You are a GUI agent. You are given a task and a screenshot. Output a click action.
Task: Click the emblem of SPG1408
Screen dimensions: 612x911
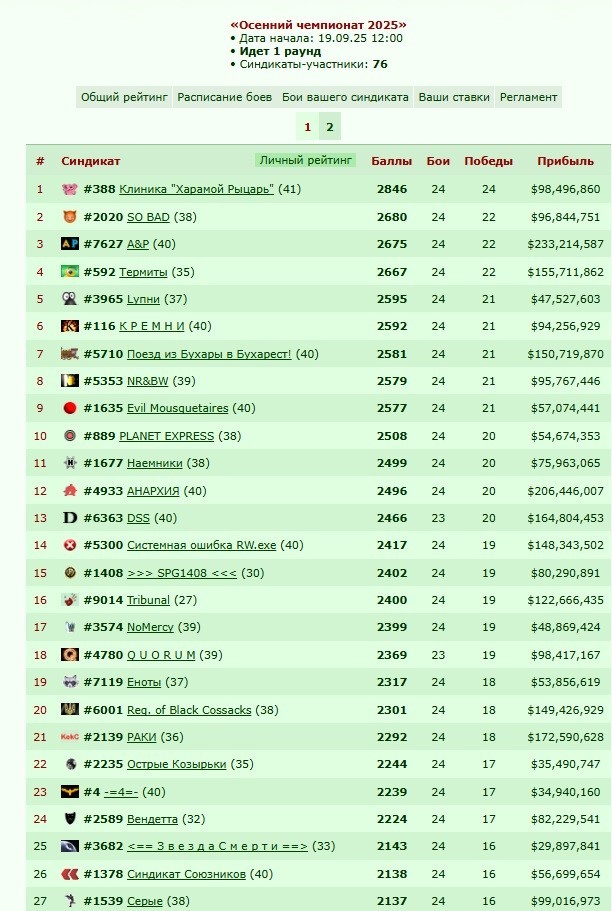click(x=70, y=573)
